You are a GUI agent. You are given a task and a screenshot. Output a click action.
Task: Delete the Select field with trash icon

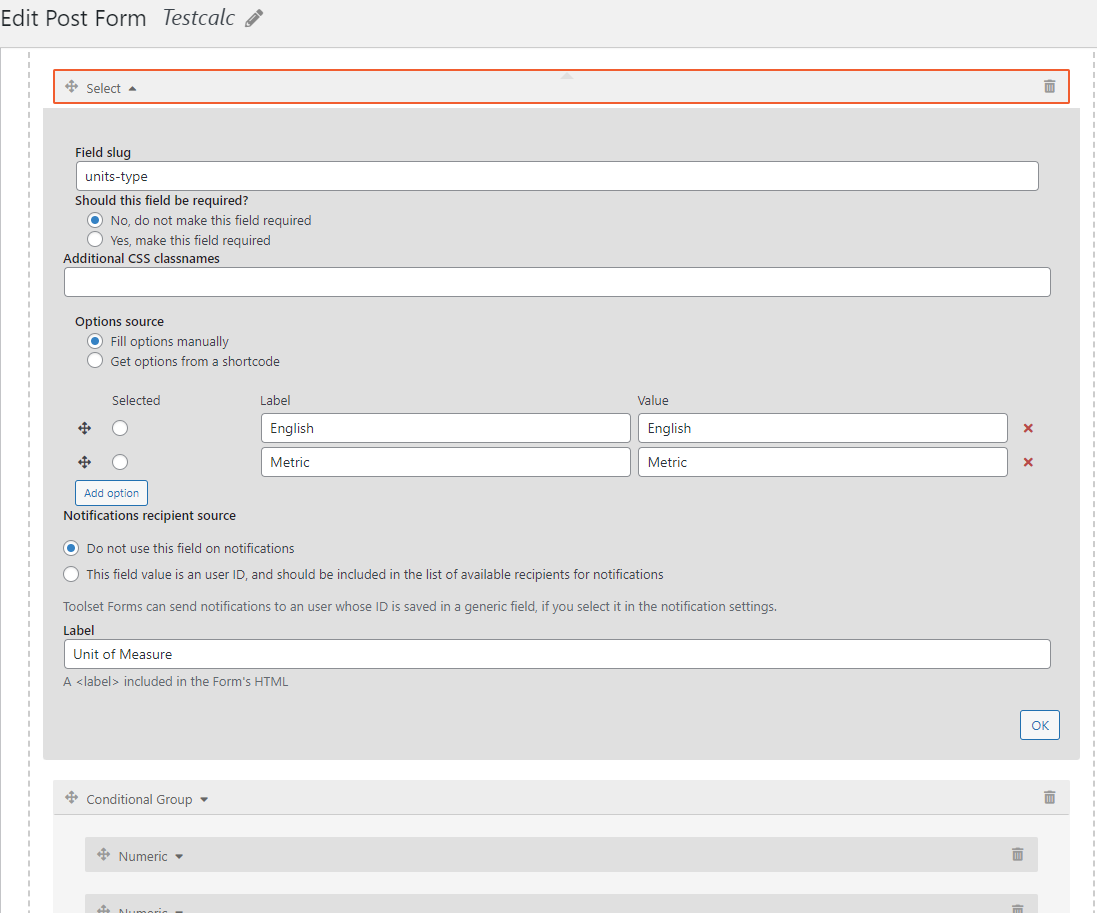[1049, 87]
